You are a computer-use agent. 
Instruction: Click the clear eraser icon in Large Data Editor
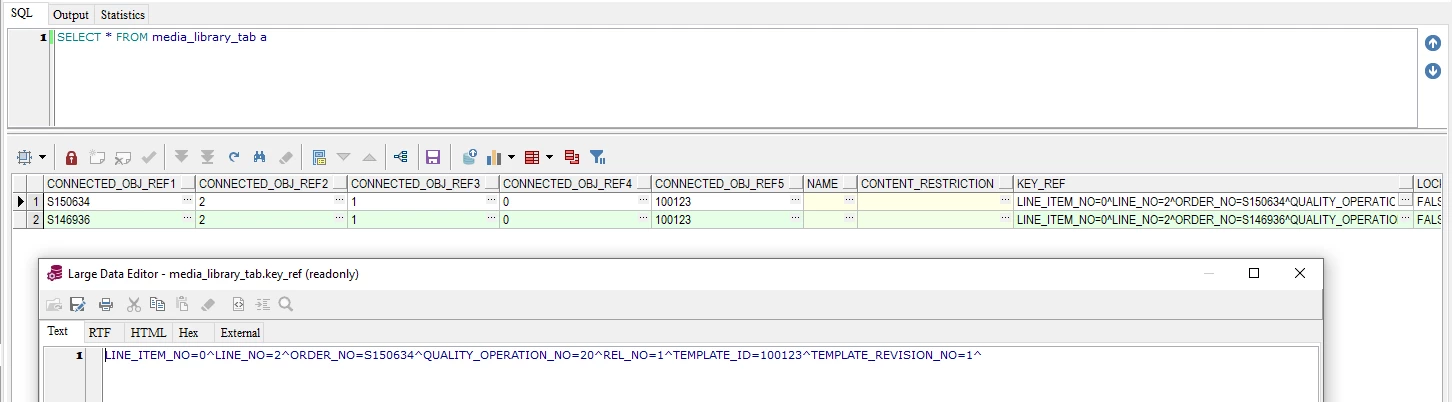click(x=207, y=304)
